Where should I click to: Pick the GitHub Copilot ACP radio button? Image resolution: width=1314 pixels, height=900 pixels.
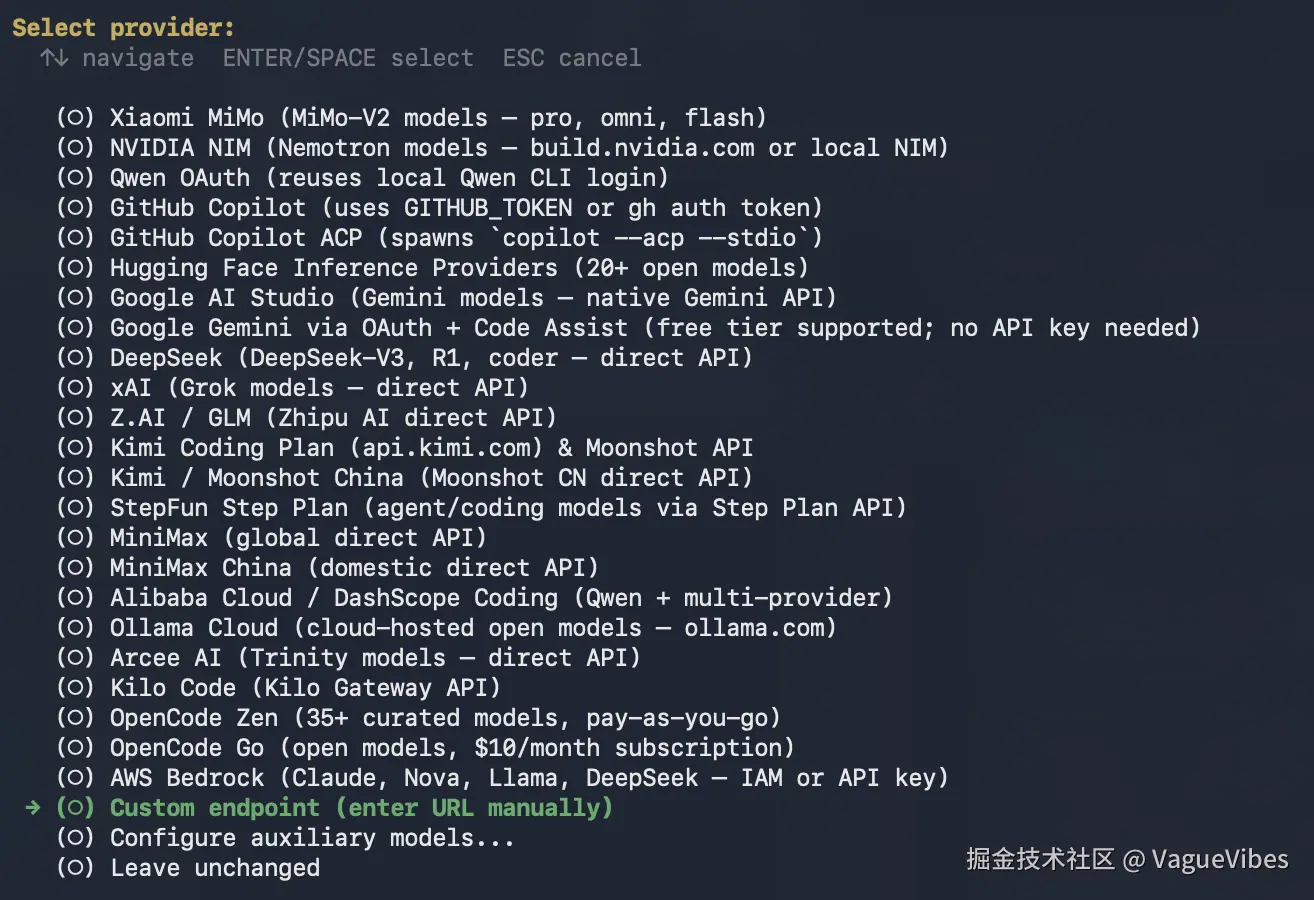click(x=75, y=238)
